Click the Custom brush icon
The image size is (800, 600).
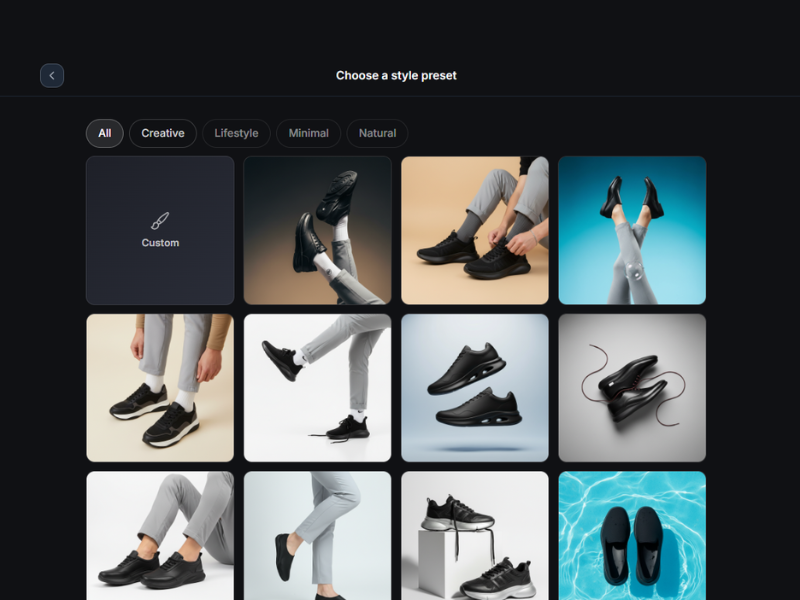[x=160, y=221]
